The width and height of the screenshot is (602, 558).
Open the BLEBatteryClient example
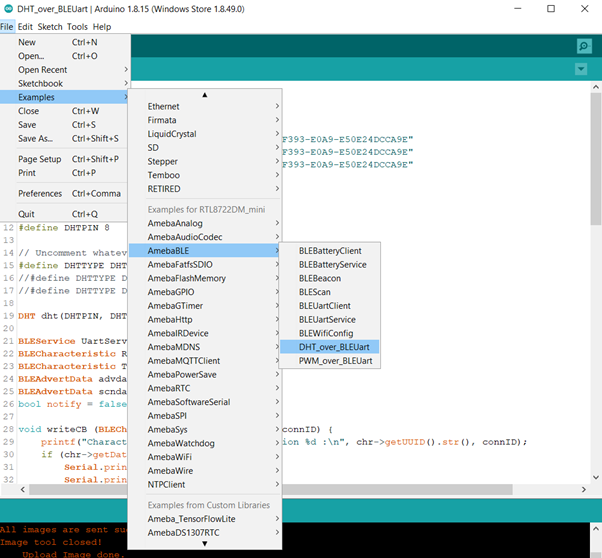pos(330,250)
